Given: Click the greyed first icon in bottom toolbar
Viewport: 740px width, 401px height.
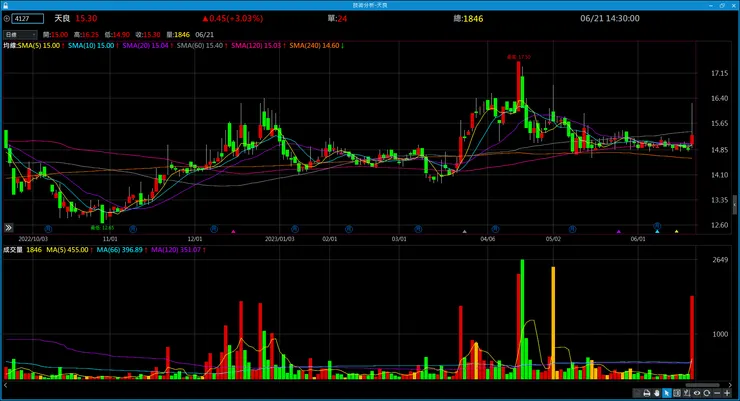Looking at the screenshot, I should coord(637,393).
